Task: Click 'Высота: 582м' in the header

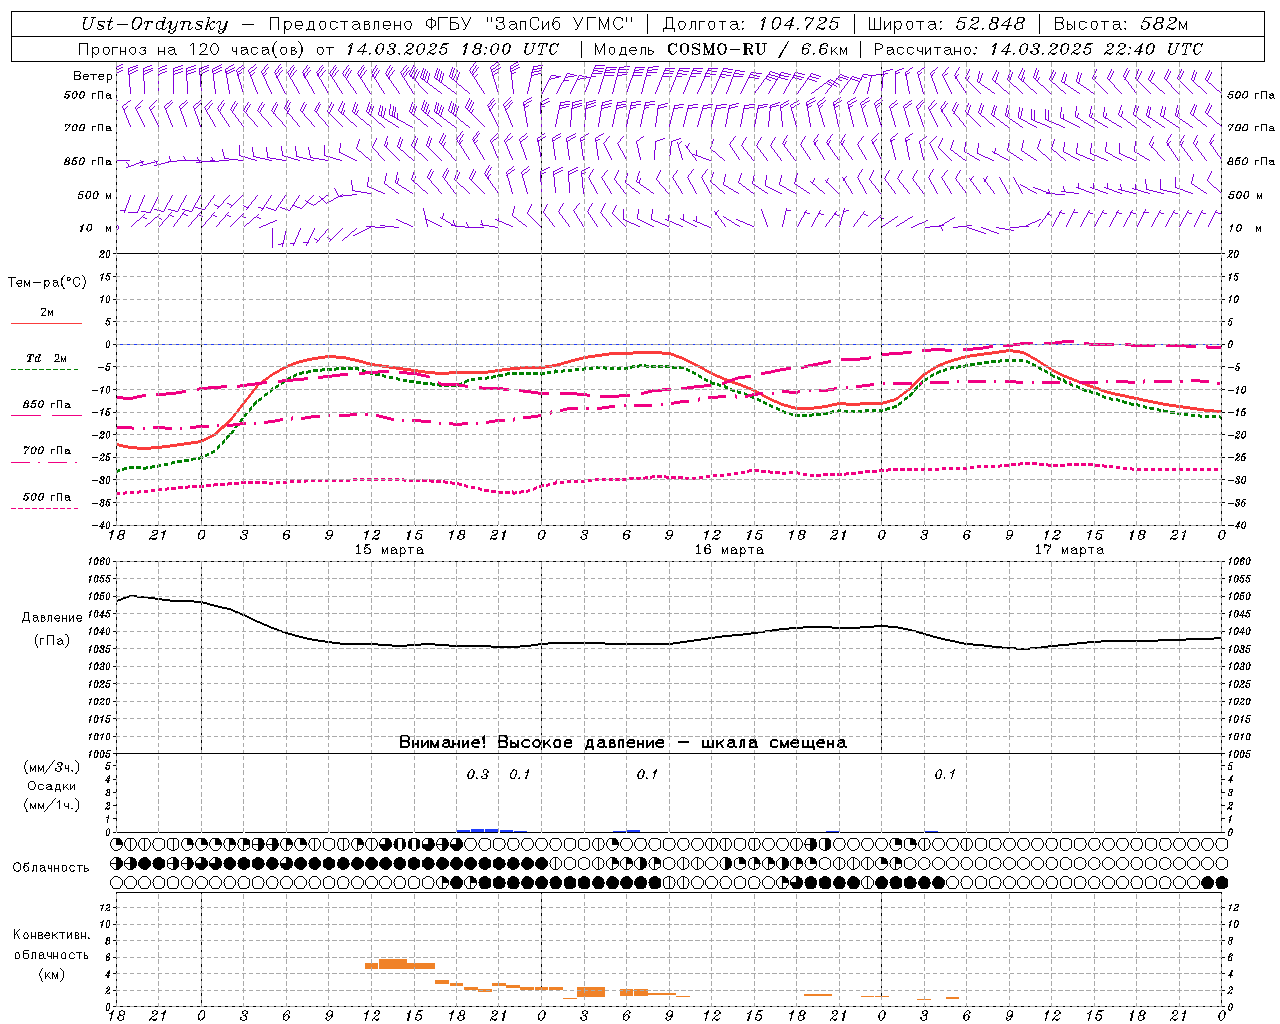Action: [x=1121, y=24]
